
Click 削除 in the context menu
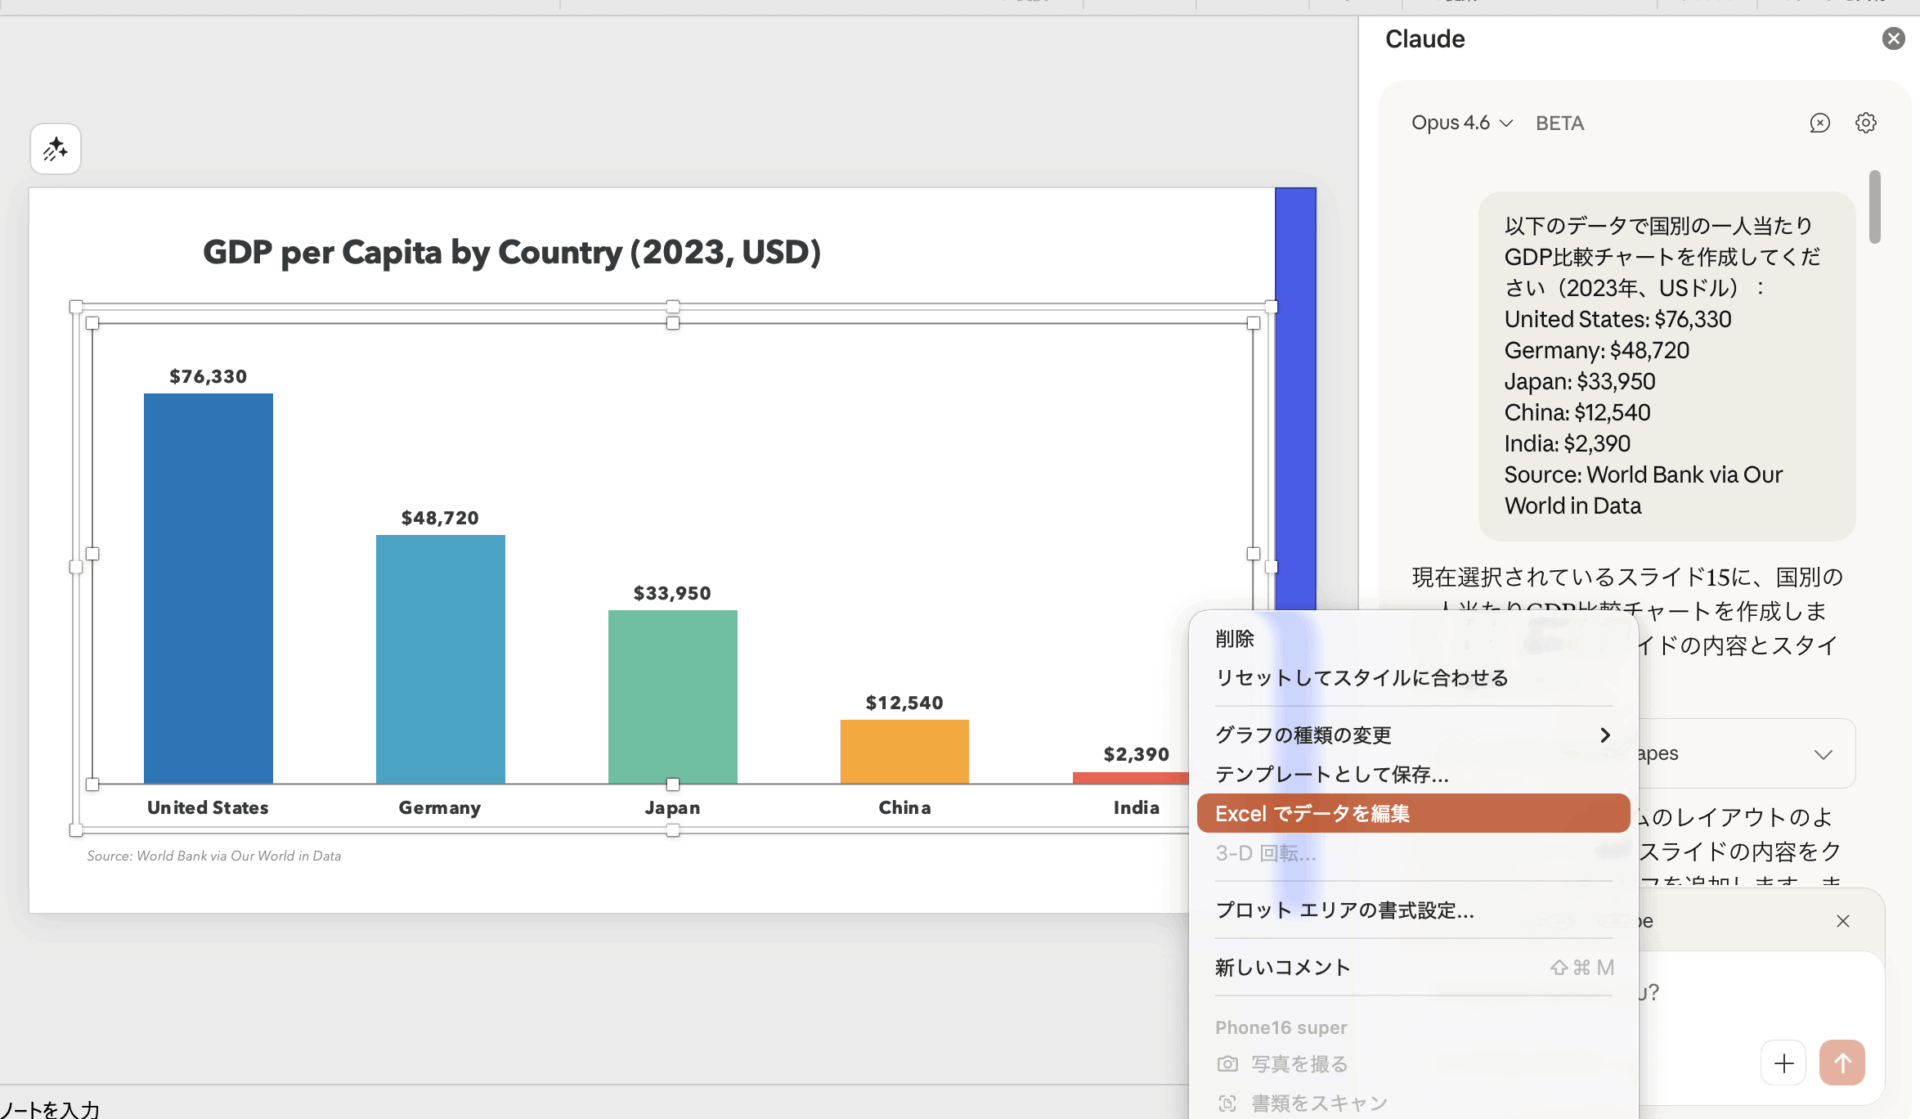1234,638
